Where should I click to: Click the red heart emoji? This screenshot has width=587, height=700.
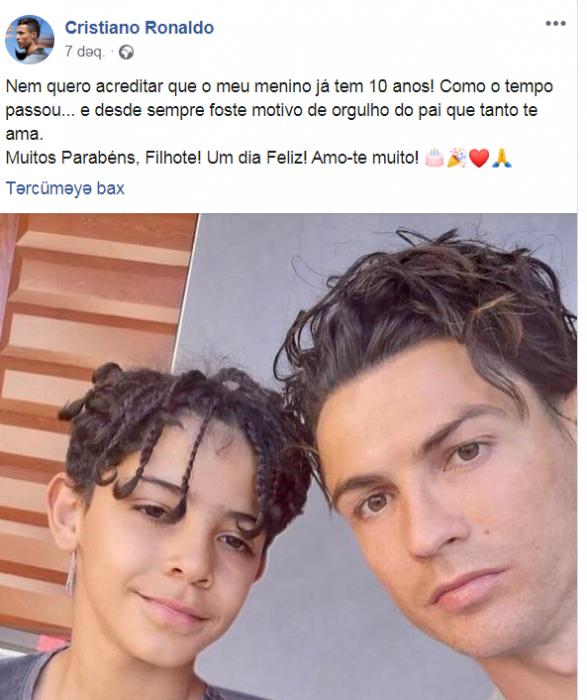479,158
